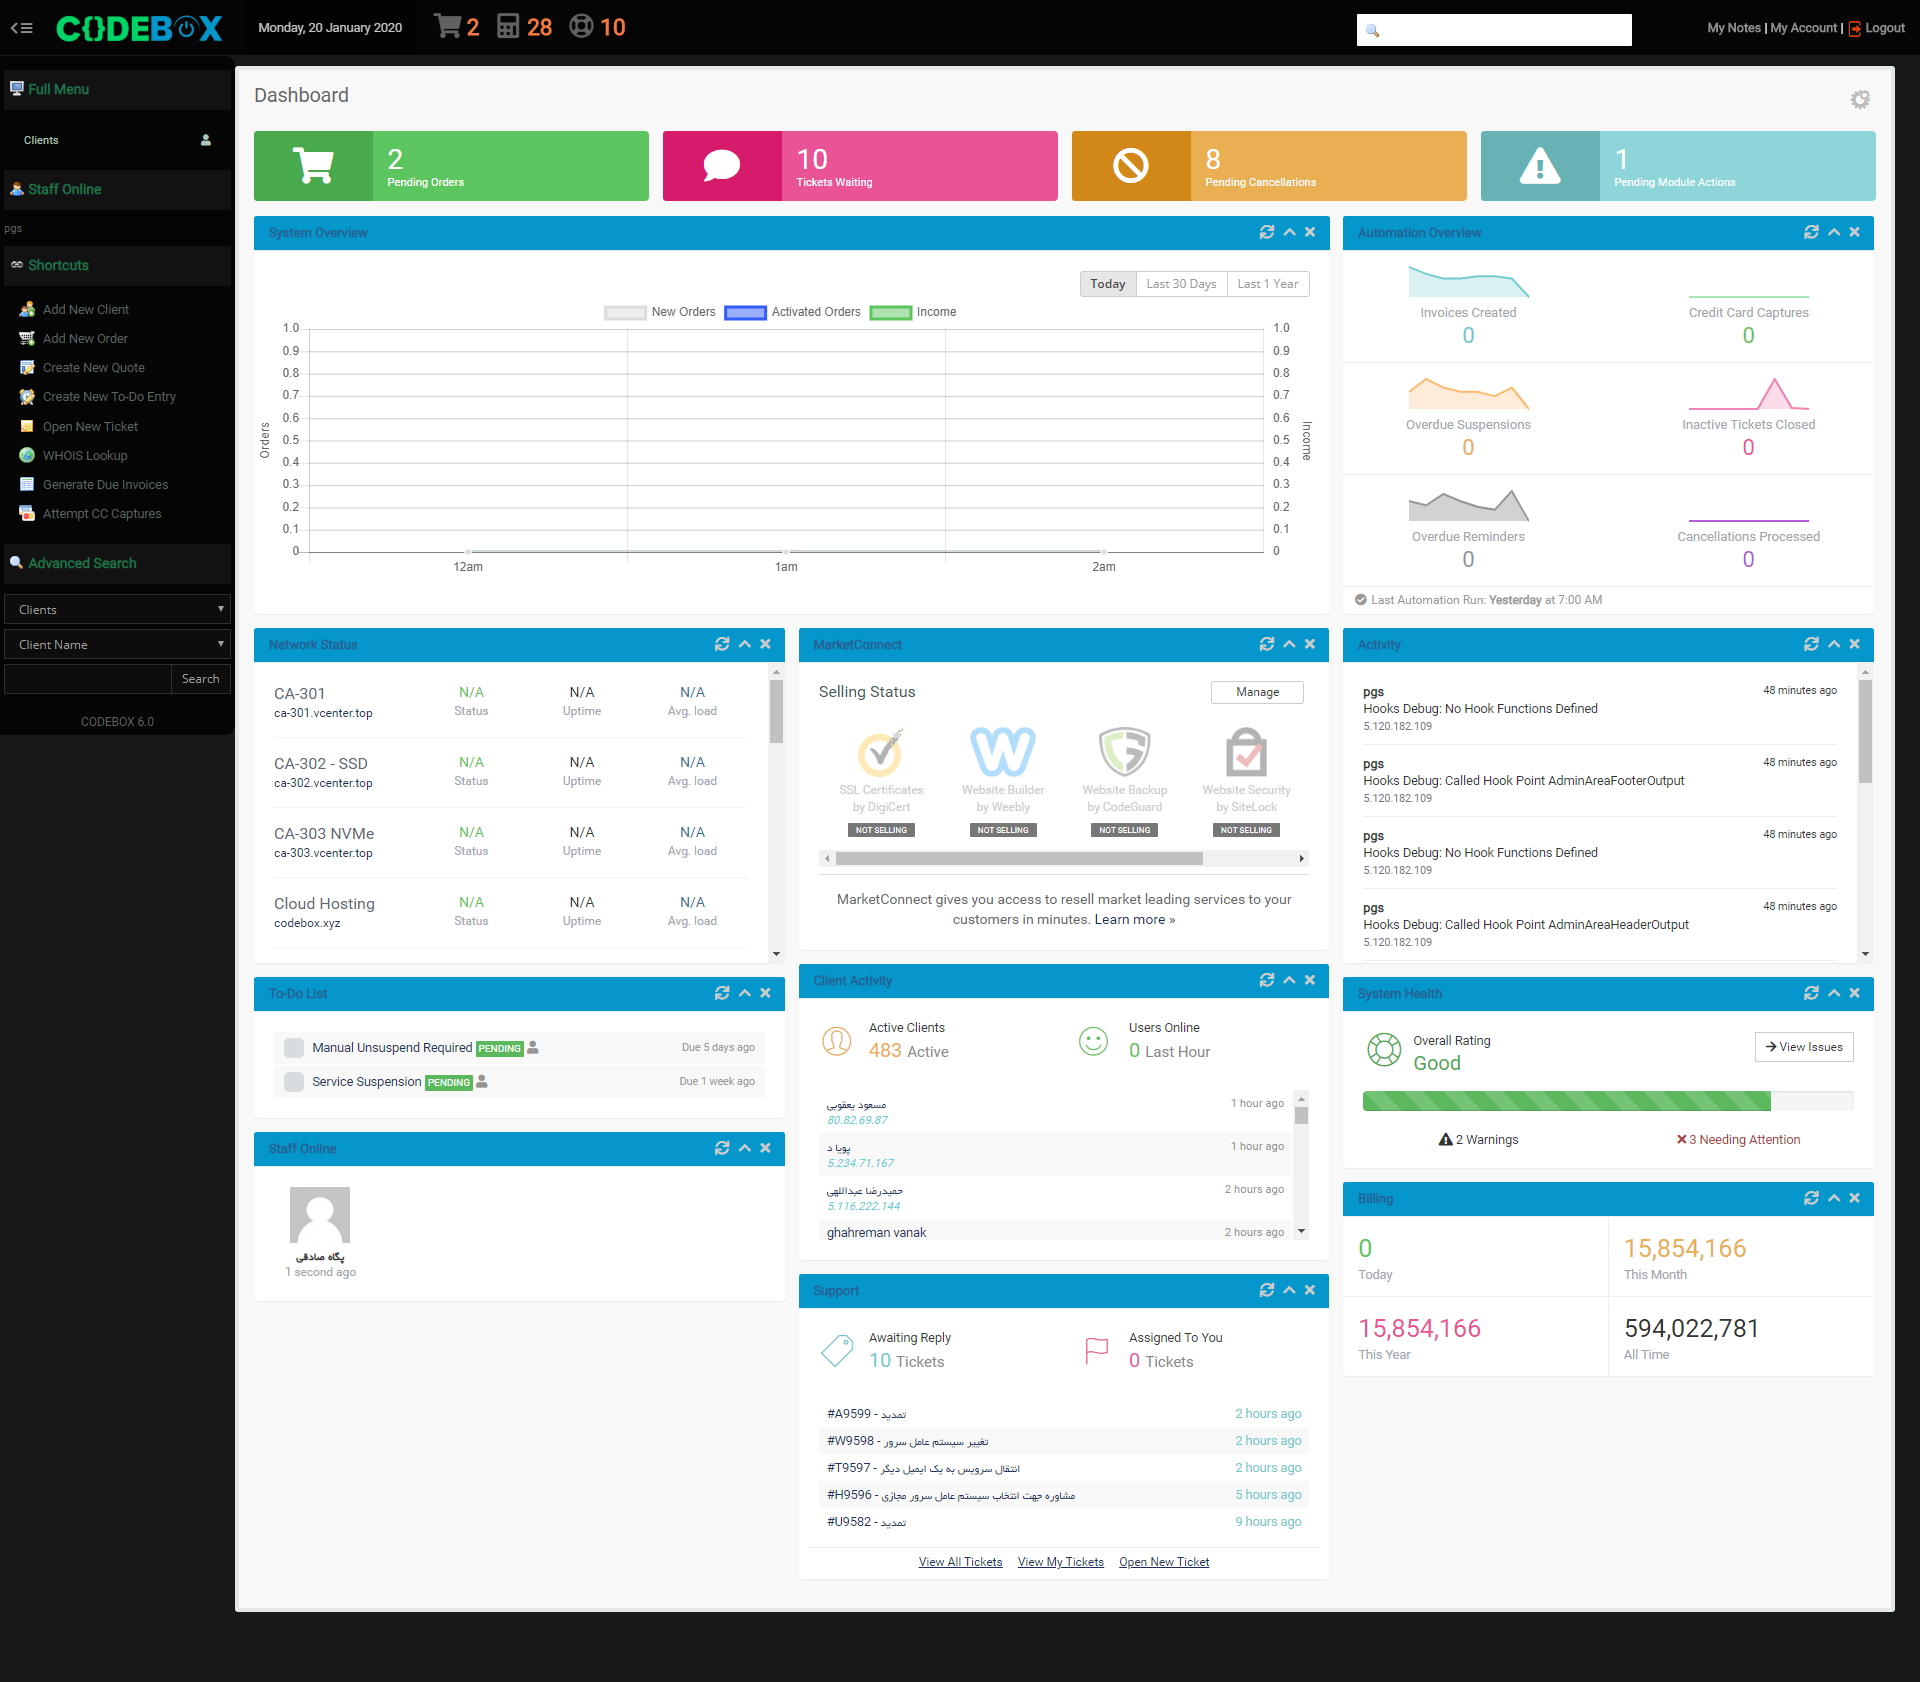1920x1682 pixels.
Task: Click the shopping cart icon in header
Action: point(447,26)
